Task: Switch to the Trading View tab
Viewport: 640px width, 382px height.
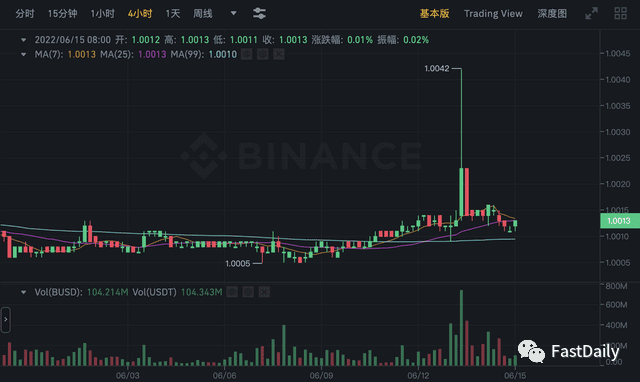Action: [x=493, y=13]
